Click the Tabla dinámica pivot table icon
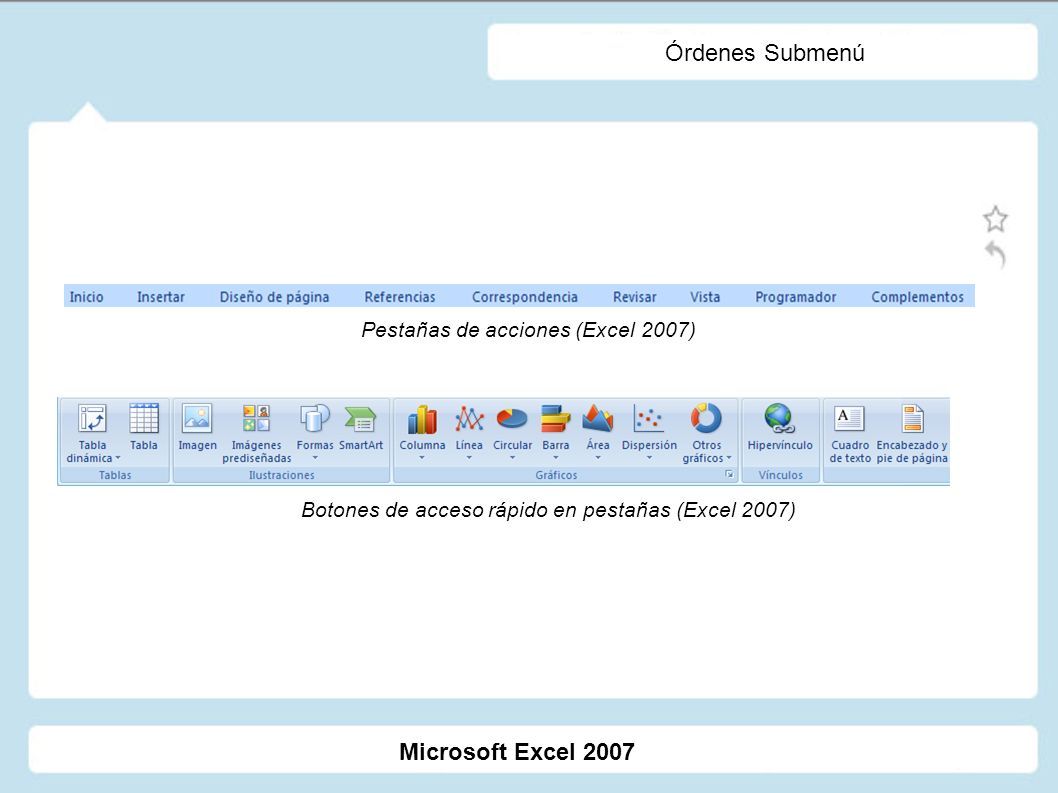Viewport: 1058px width, 793px height. point(92,418)
